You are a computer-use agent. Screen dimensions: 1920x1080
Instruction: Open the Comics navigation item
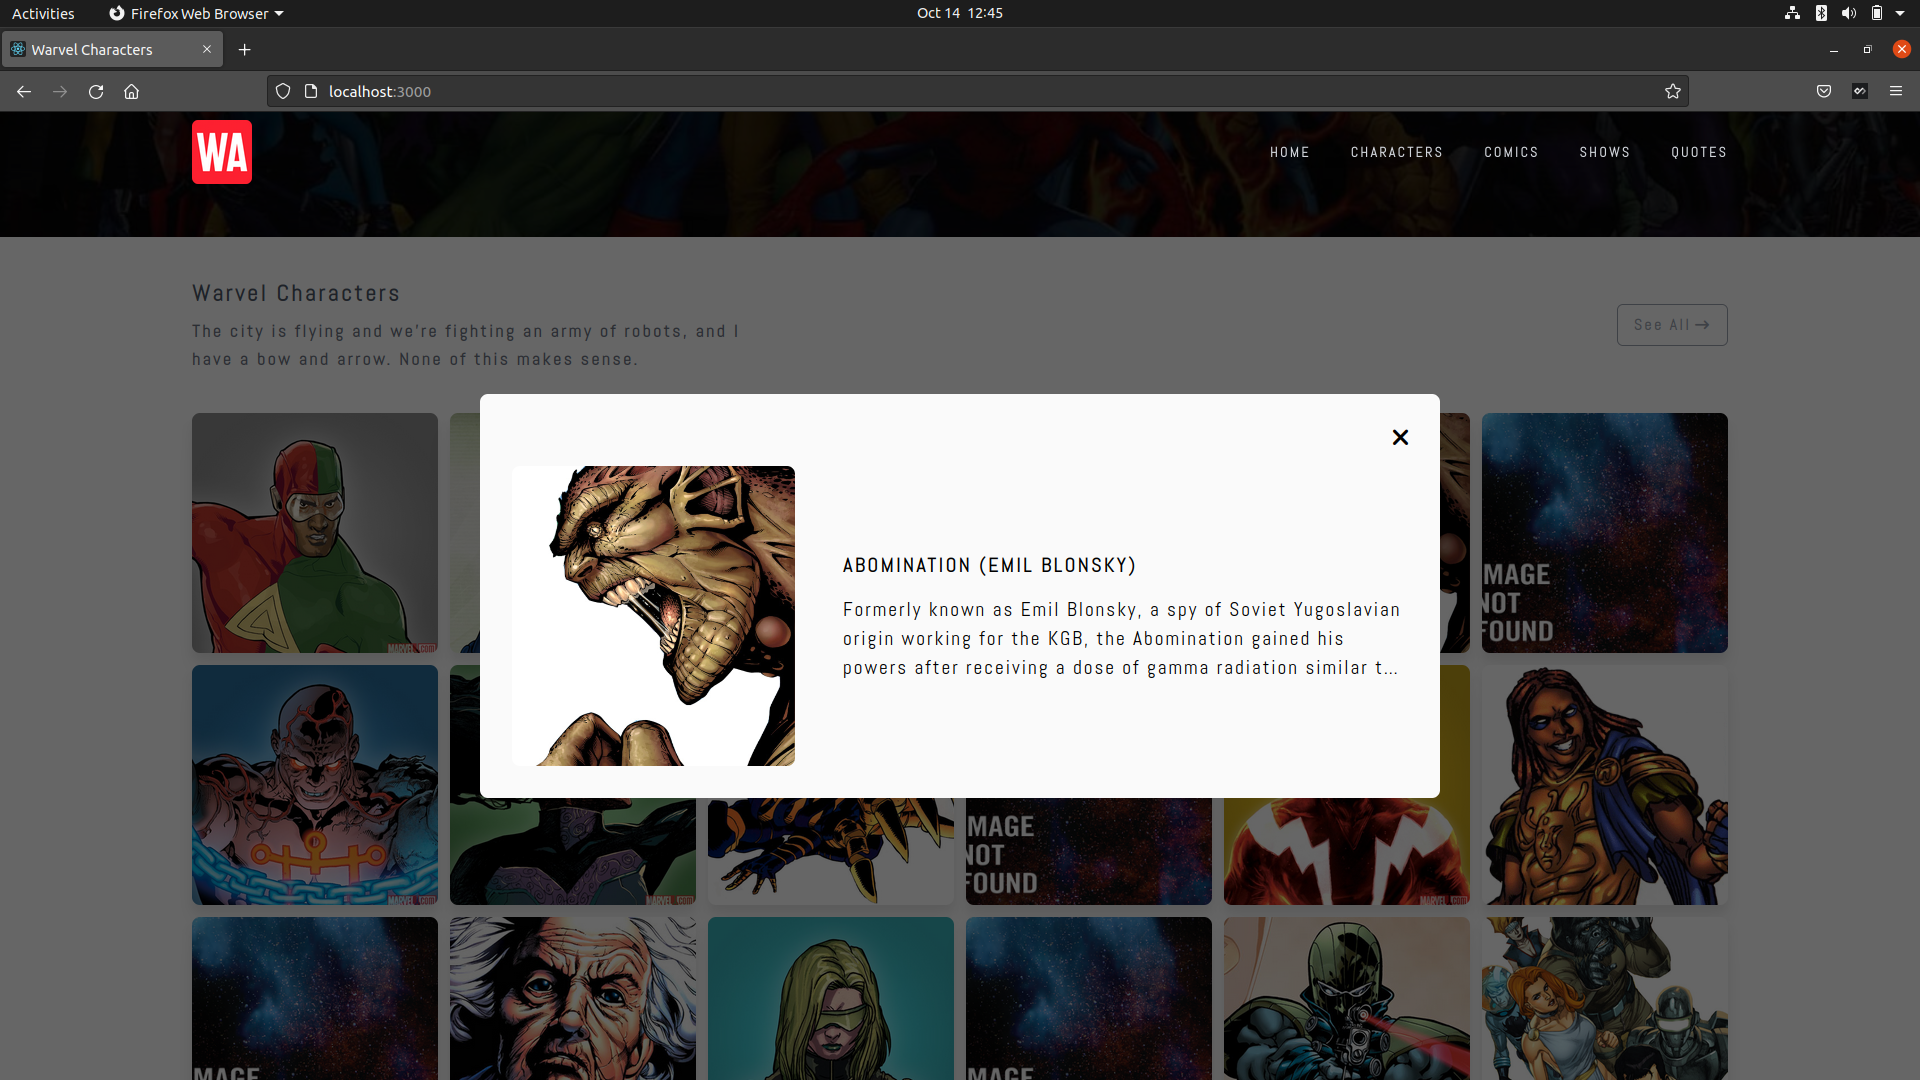(1510, 152)
